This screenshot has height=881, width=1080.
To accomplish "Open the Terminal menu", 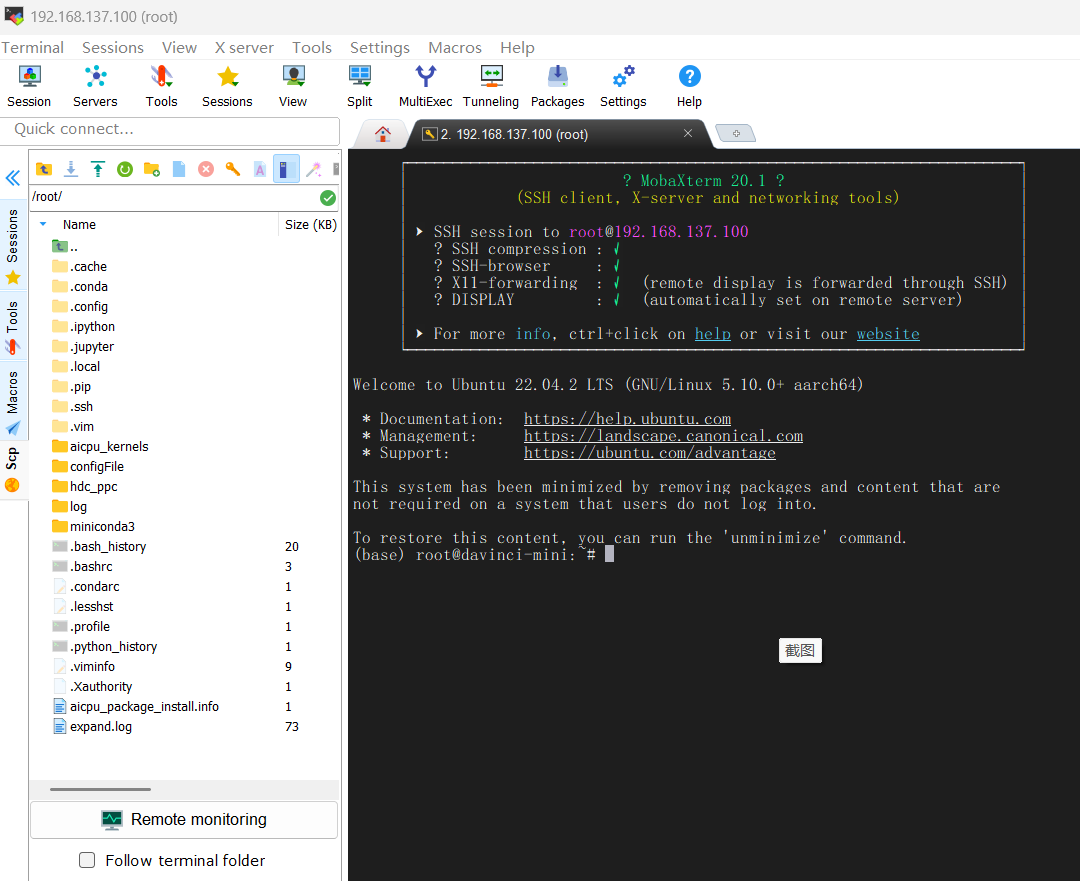I will click(32, 48).
